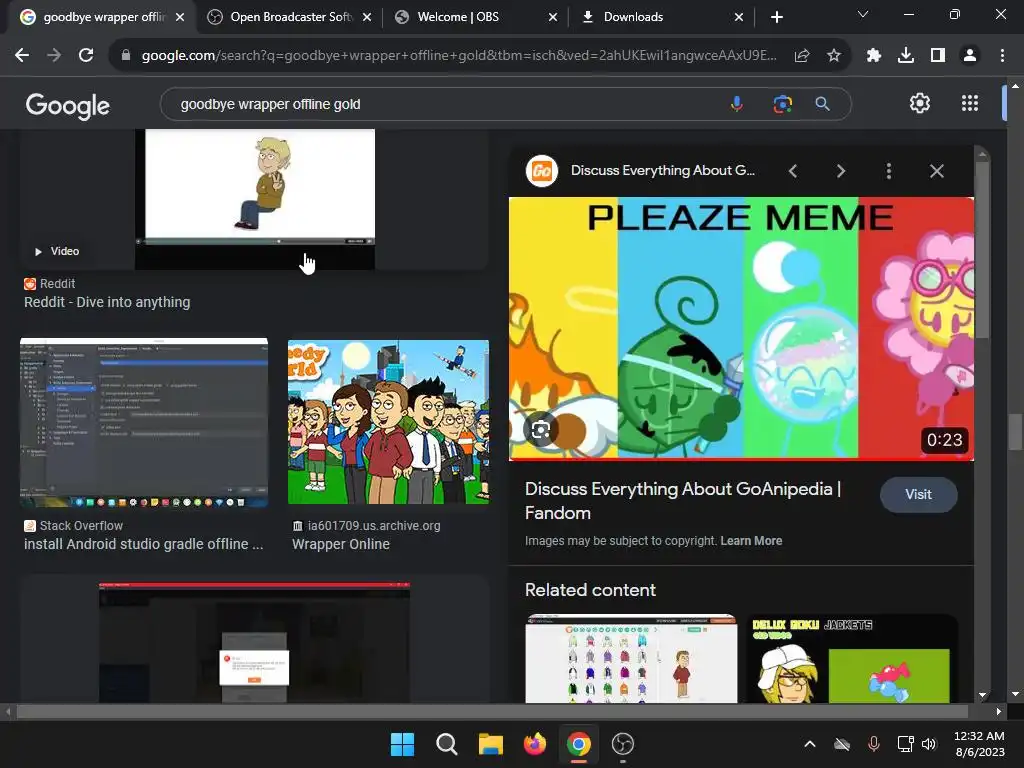Open the jacket selection related thumbnail
The height and width of the screenshot is (768, 1024).
click(631, 658)
